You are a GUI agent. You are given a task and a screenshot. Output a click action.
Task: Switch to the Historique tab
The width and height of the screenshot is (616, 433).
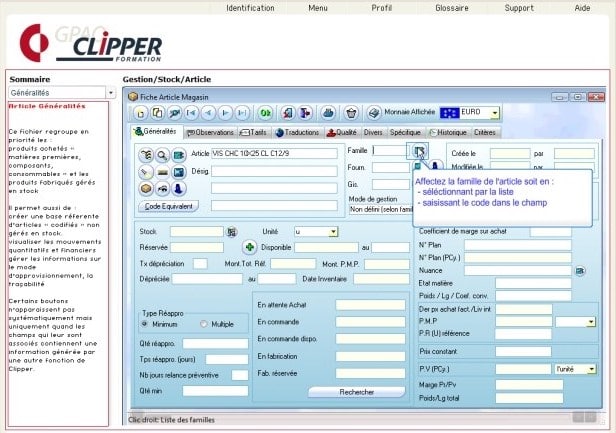point(448,133)
